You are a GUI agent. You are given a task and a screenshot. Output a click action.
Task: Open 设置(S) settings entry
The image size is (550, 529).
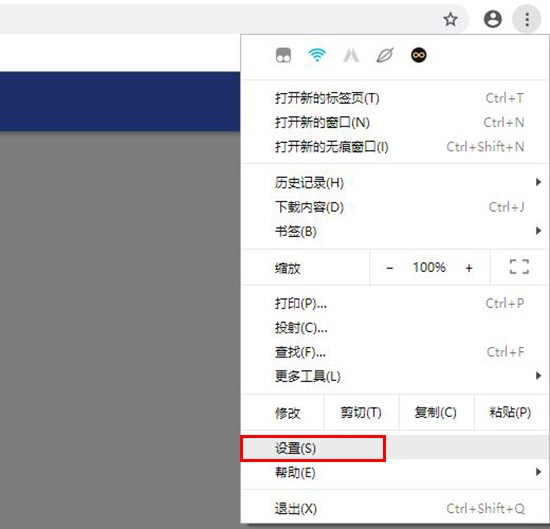click(x=395, y=448)
